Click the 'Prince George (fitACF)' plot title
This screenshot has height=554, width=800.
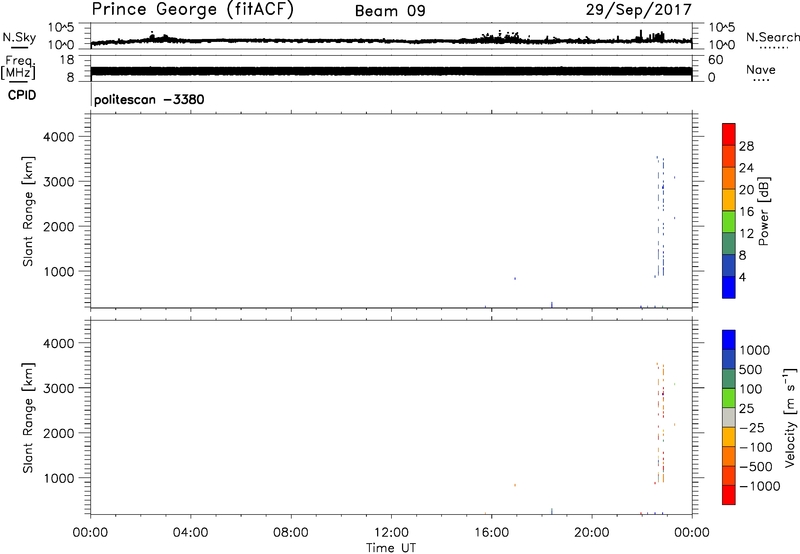tap(192, 9)
